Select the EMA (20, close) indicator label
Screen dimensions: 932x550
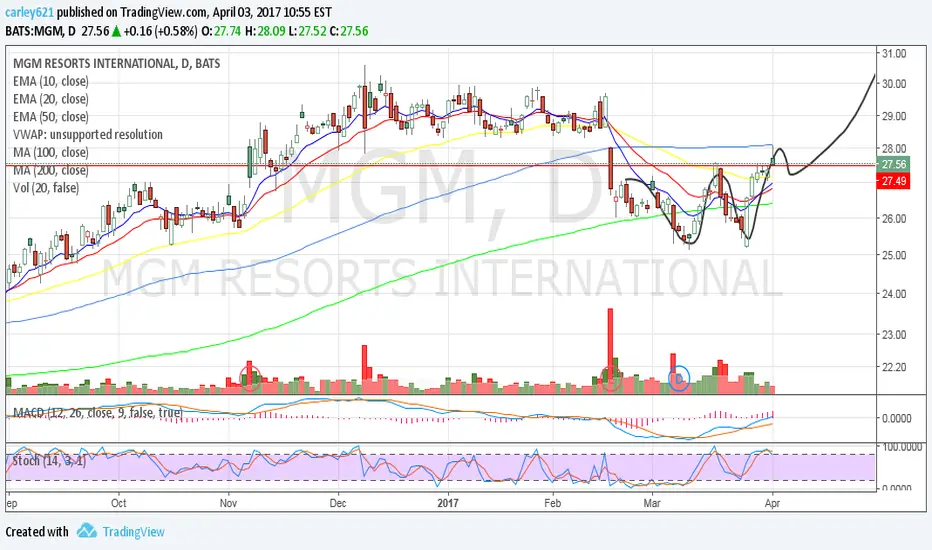[51, 99]
